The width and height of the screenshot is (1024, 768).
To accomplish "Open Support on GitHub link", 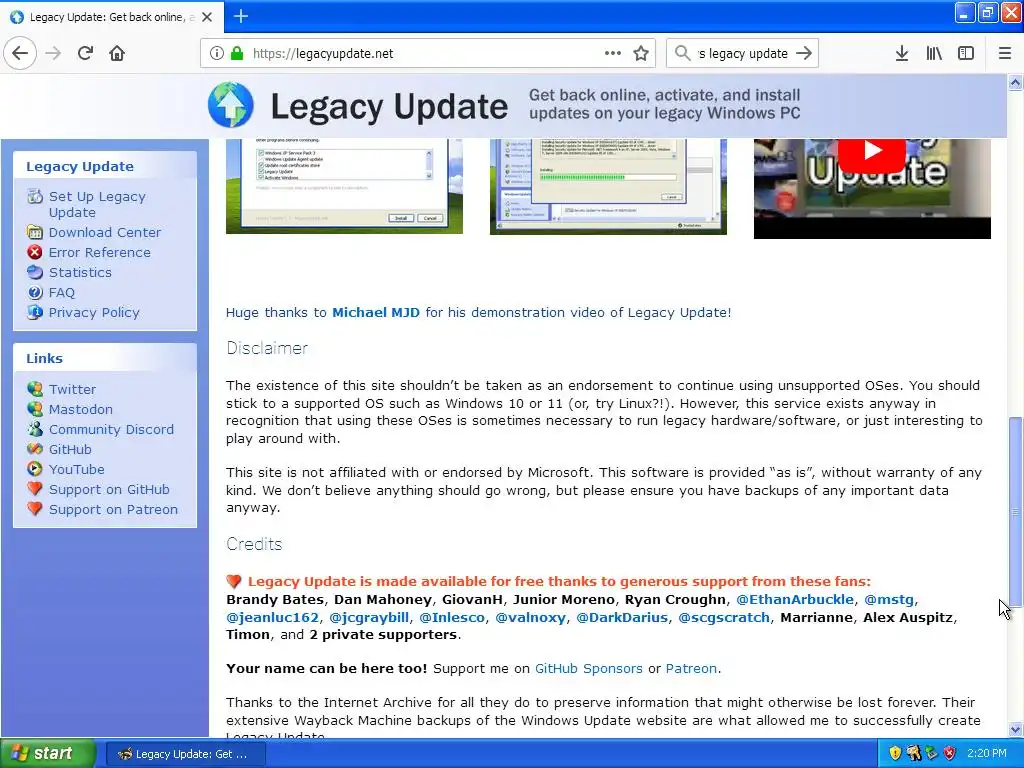I will (109, 489).
